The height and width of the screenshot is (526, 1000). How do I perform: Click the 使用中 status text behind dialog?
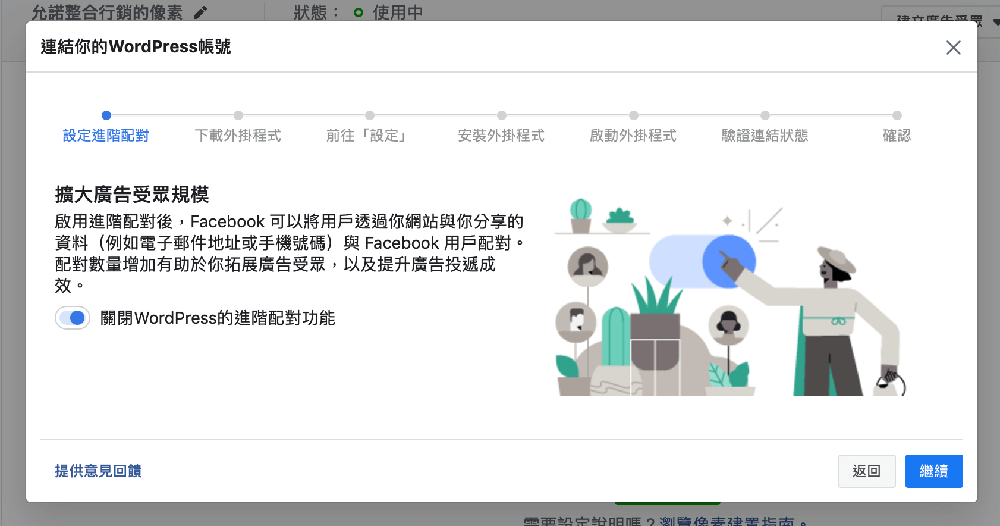tap(398, 12)
